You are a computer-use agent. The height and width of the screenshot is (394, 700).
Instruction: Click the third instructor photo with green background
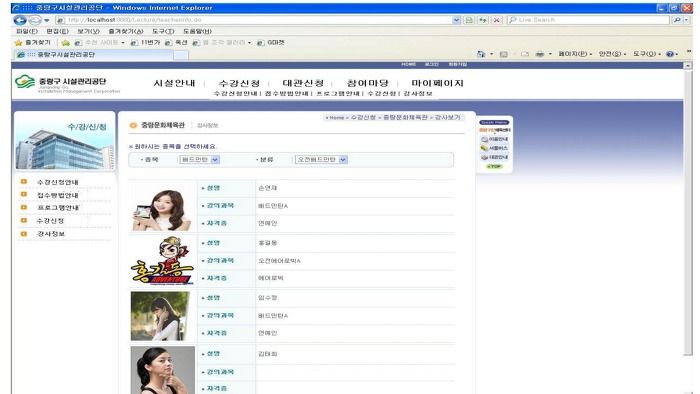160,316
